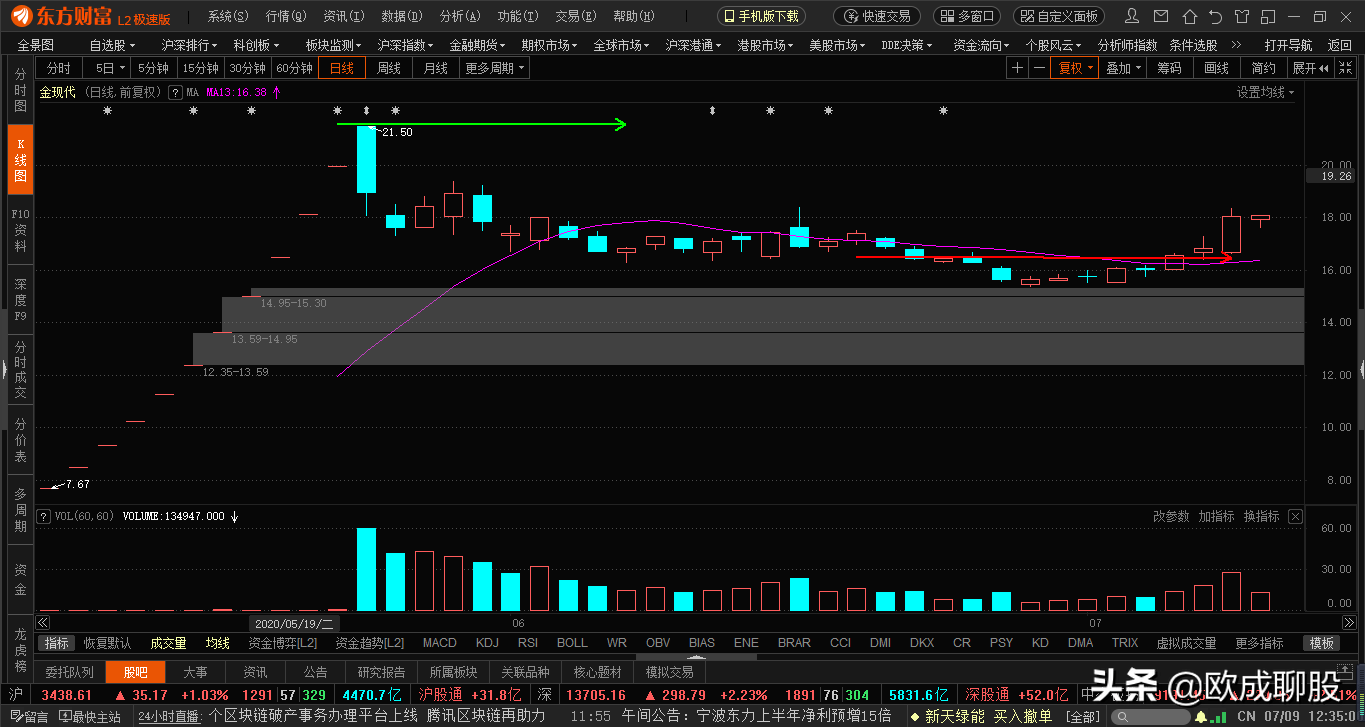
Task: Select the 资讯 bottom tab
Action: click(x=256, y=672)
